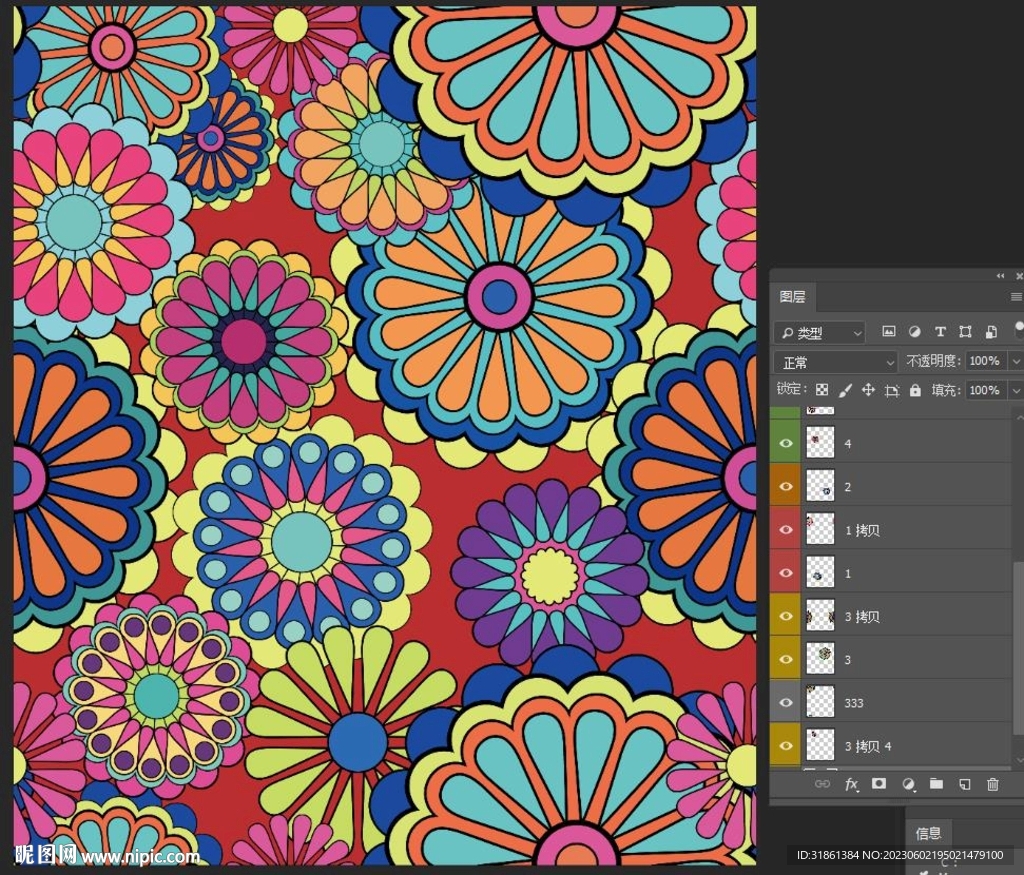
Task: Delete layer with trash icon
Action: 993,784
